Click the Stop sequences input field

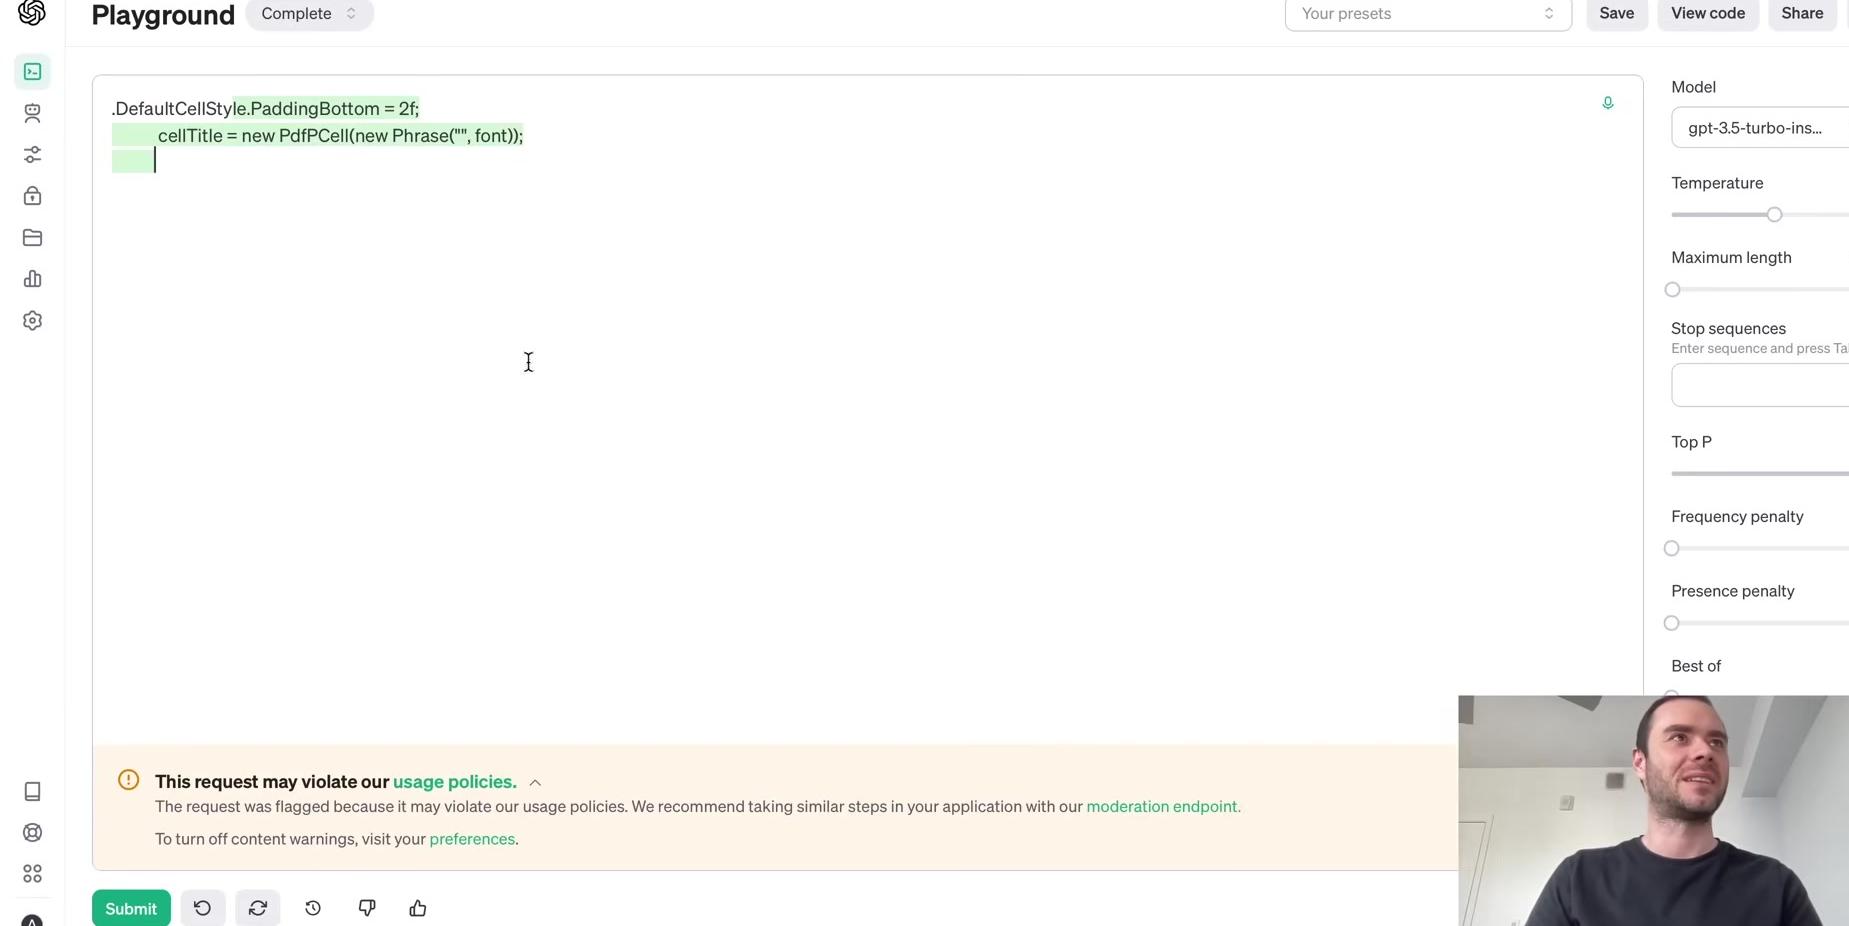coord(1759,386)
